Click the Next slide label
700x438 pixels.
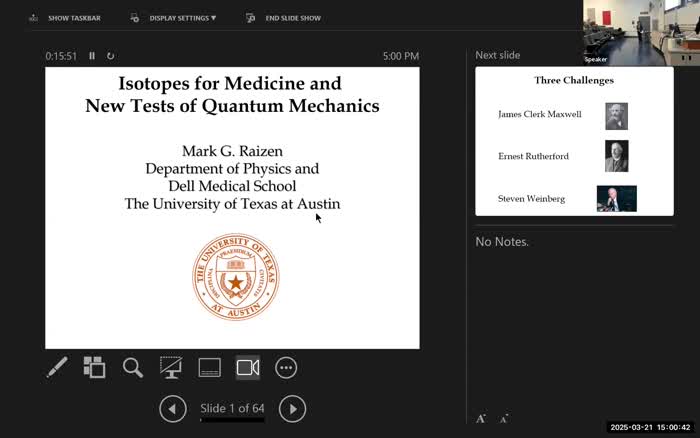coord(498,55)
